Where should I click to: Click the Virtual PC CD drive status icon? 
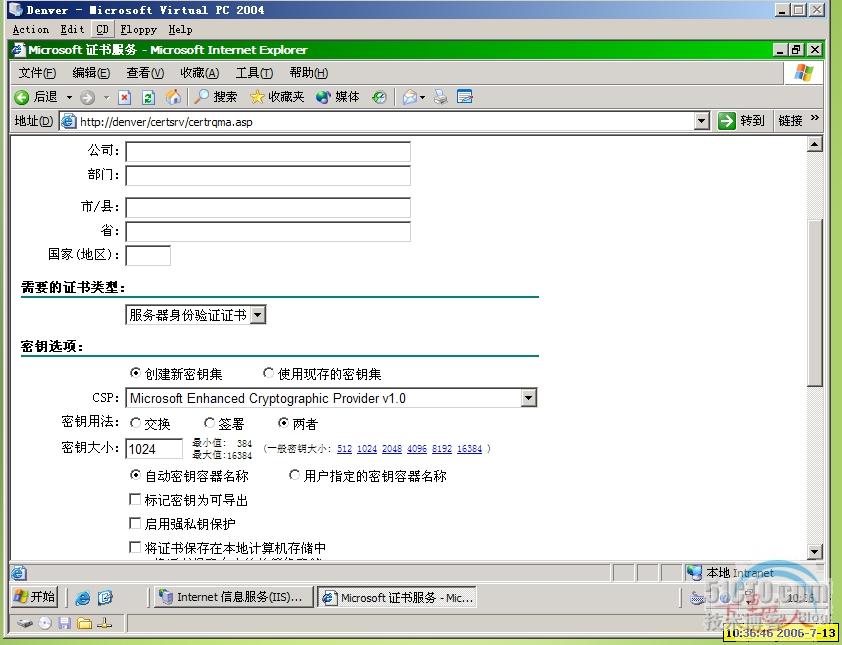point(45,624)
